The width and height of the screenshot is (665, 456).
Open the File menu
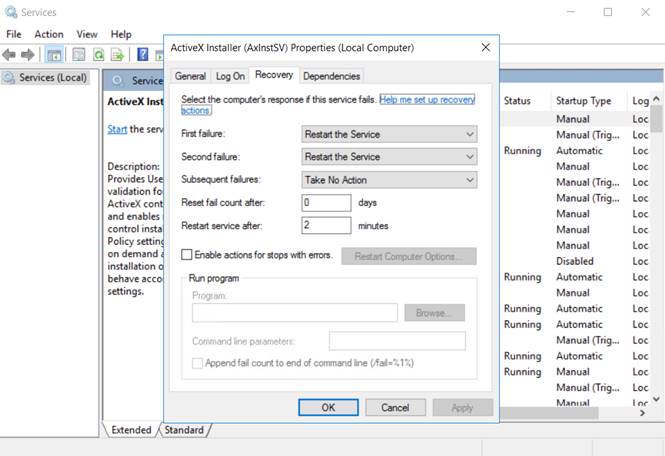point(14,34)
